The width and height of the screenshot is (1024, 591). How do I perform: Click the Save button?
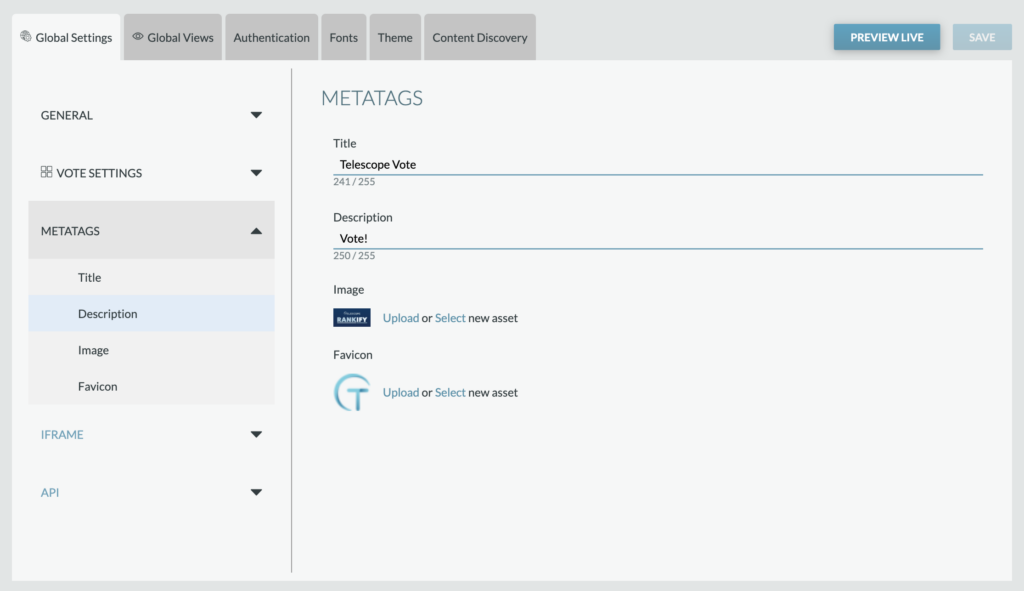982,37
